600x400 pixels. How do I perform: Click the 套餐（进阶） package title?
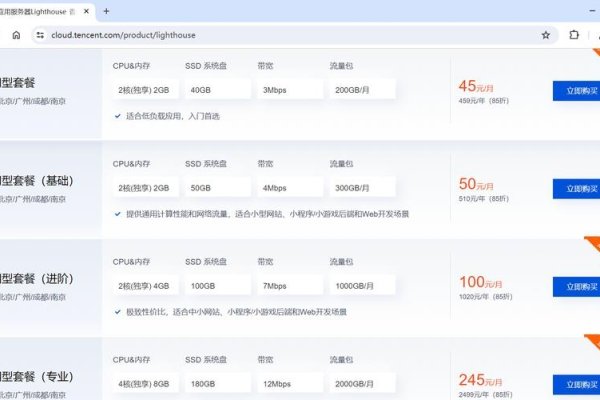coord(36,279)
